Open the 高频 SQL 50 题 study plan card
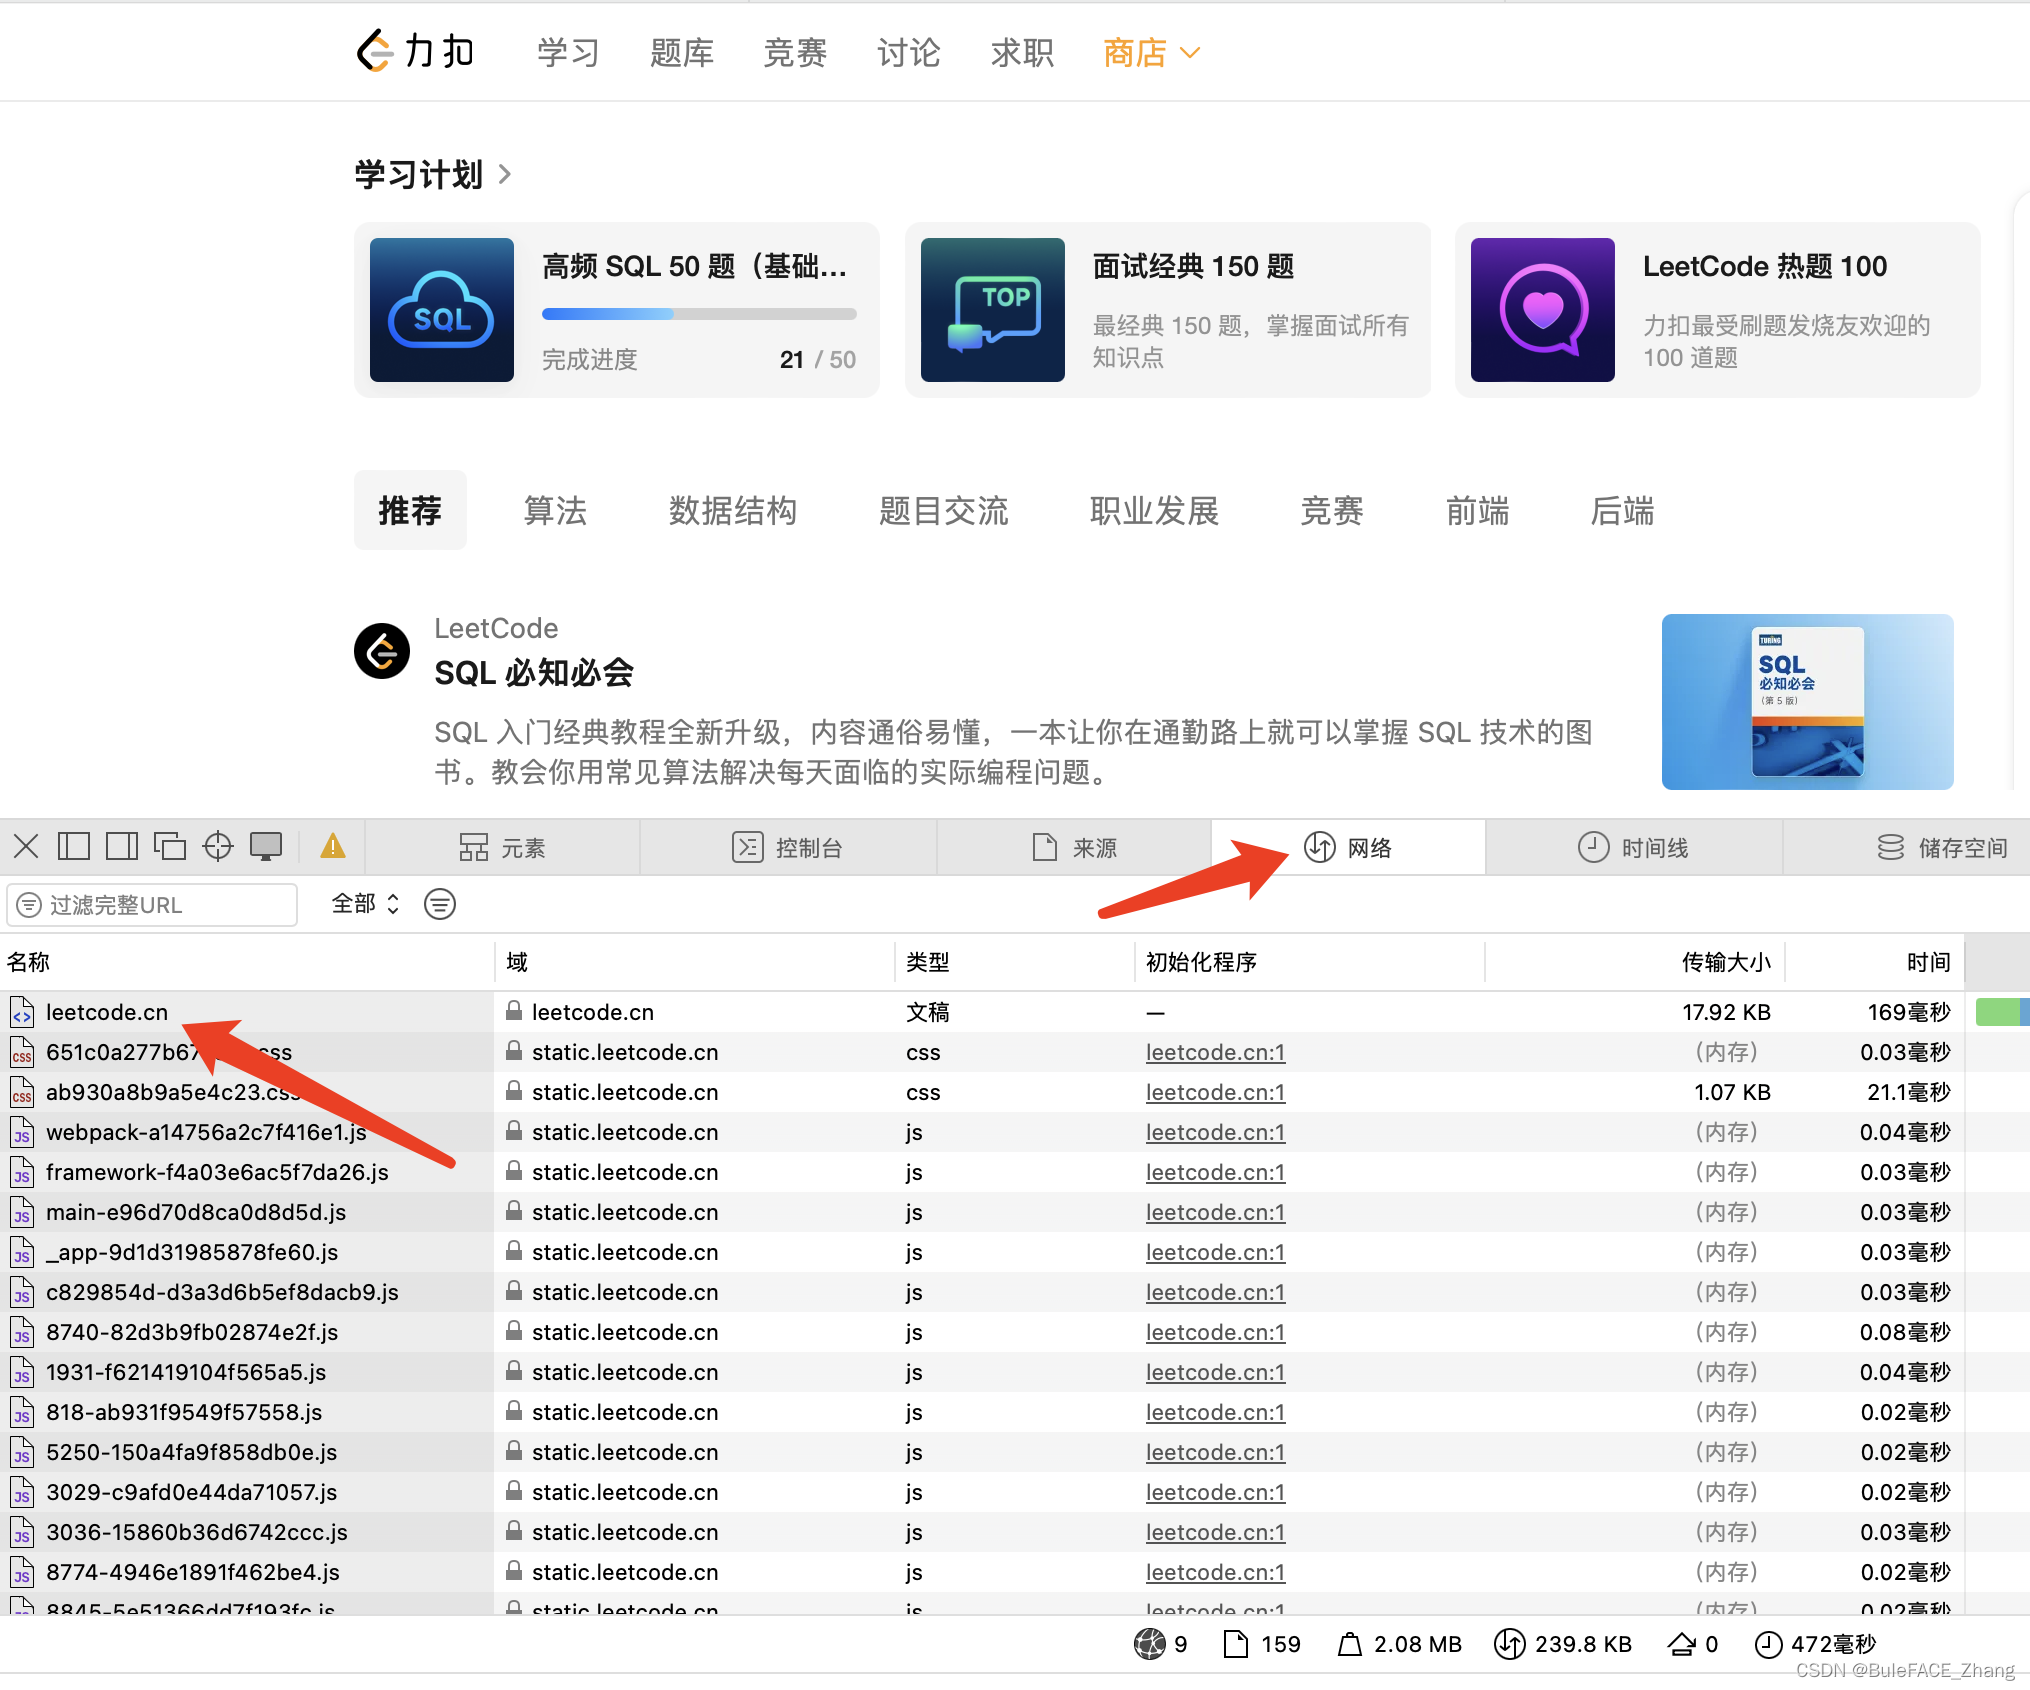This screenshot has height=1690, width=2030. 617,310
